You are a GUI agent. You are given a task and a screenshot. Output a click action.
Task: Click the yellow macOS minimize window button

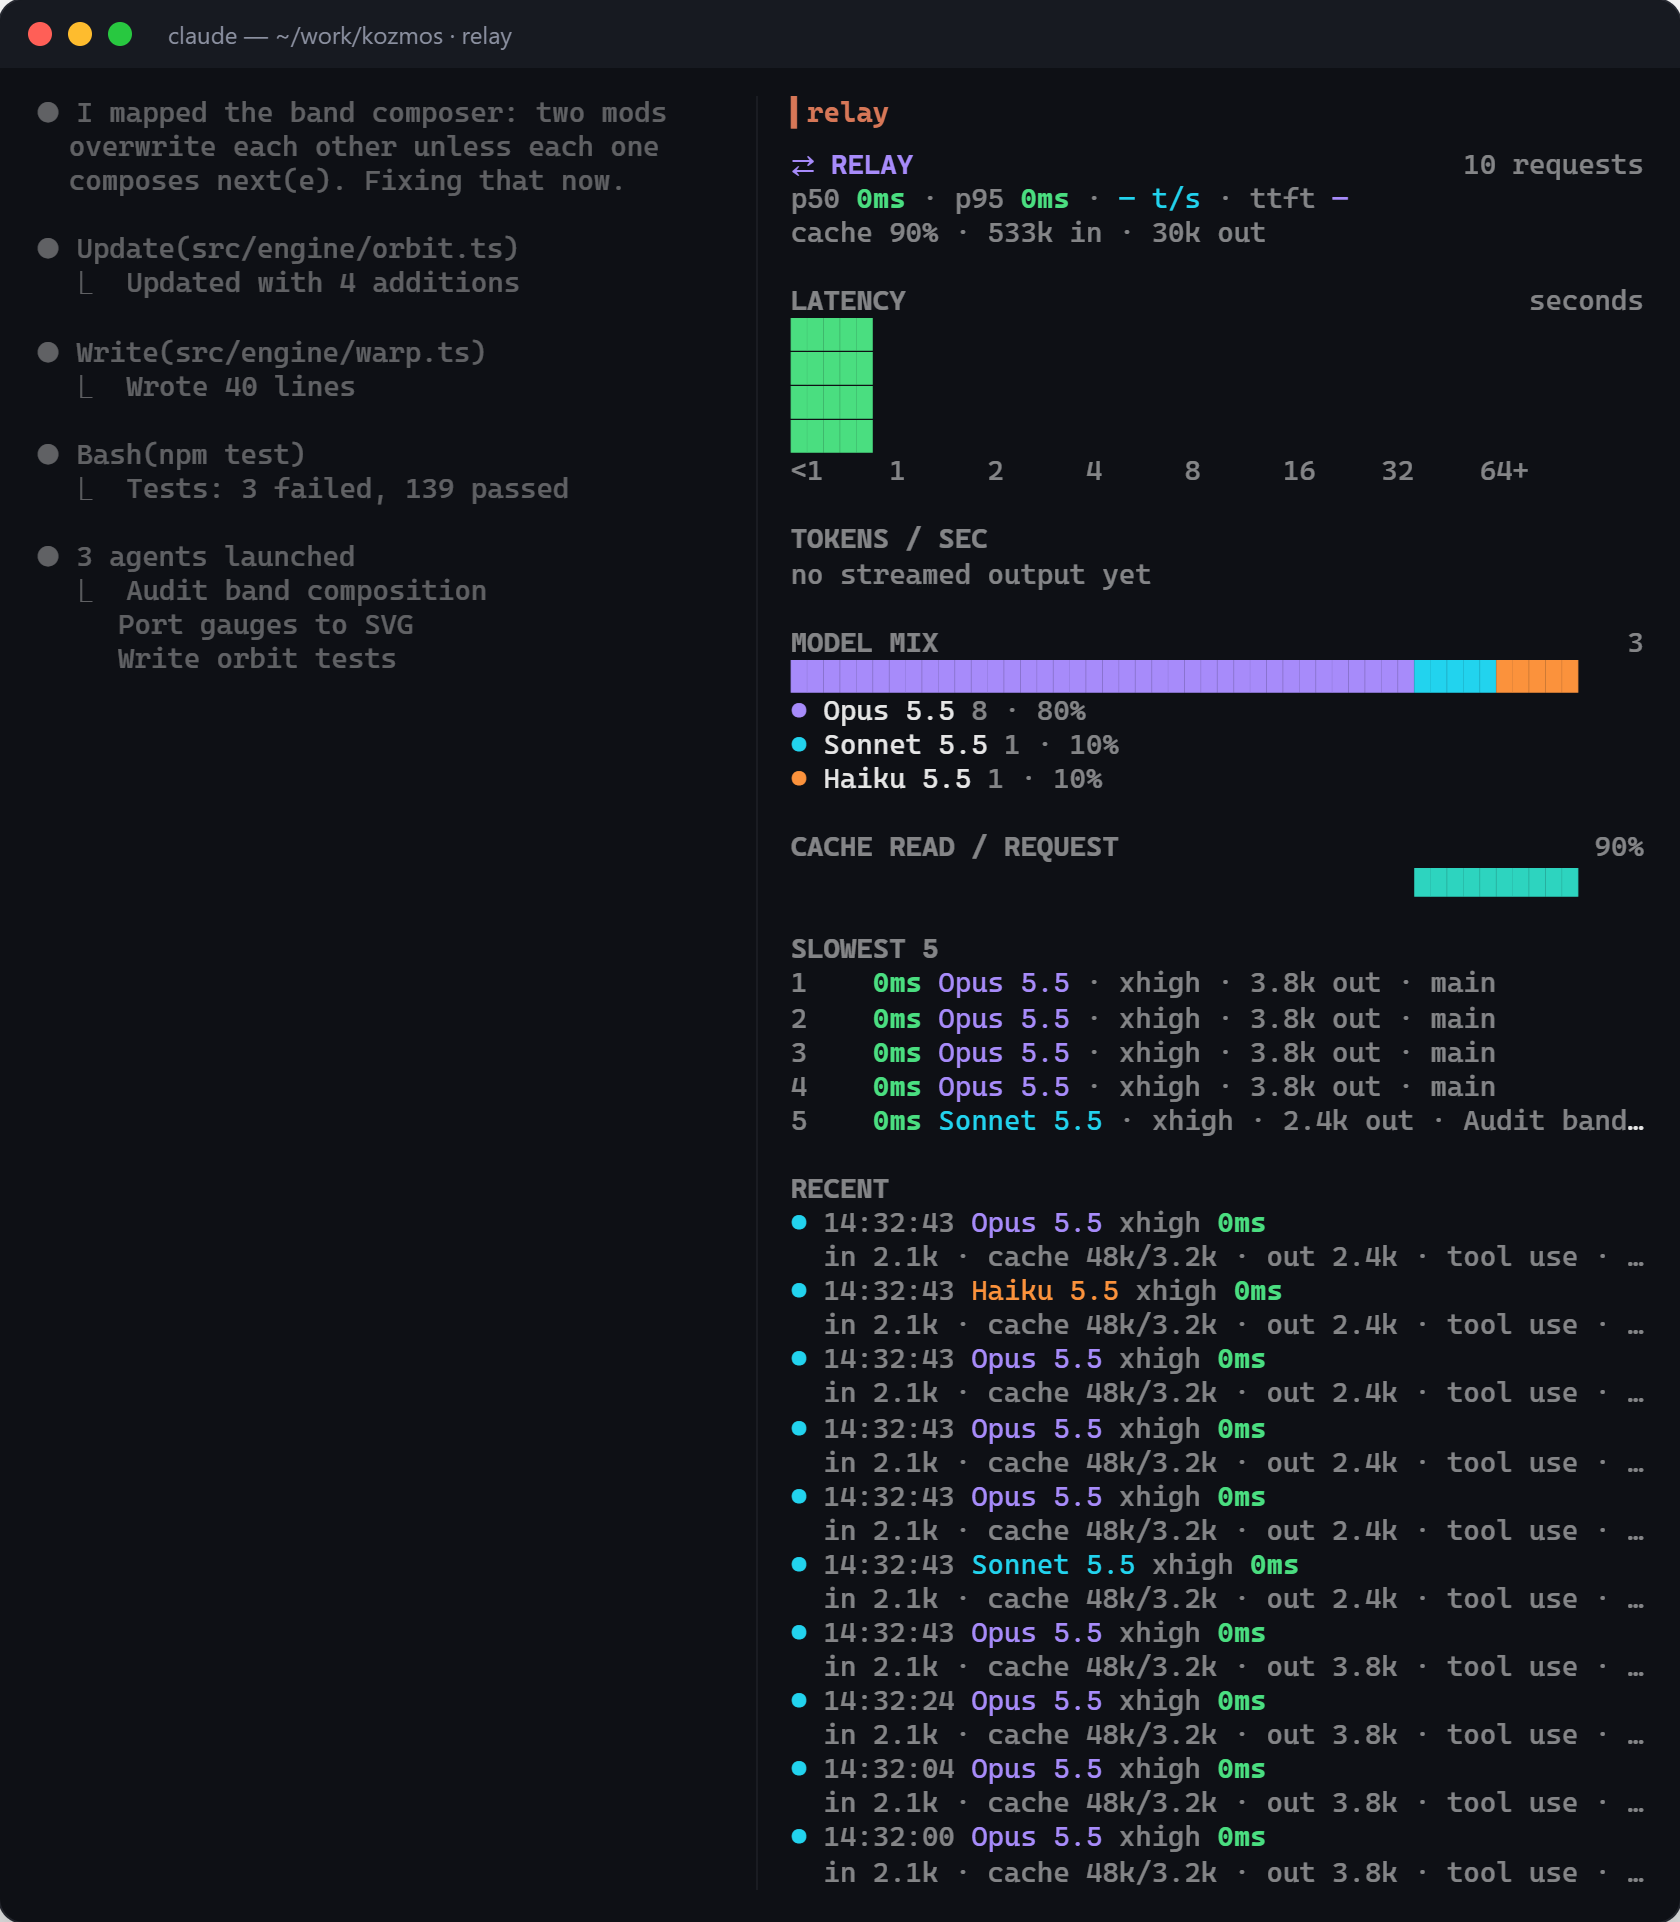(80, 35)
